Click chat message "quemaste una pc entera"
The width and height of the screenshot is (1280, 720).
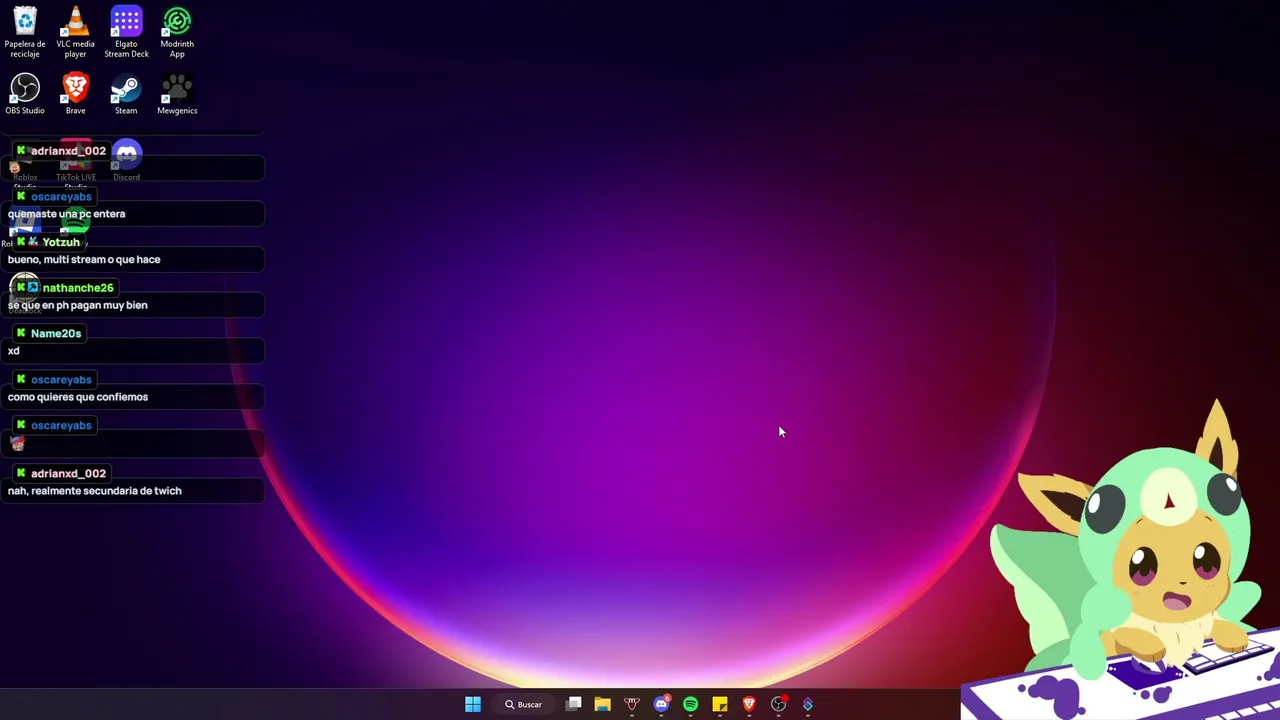pos(67,214)
